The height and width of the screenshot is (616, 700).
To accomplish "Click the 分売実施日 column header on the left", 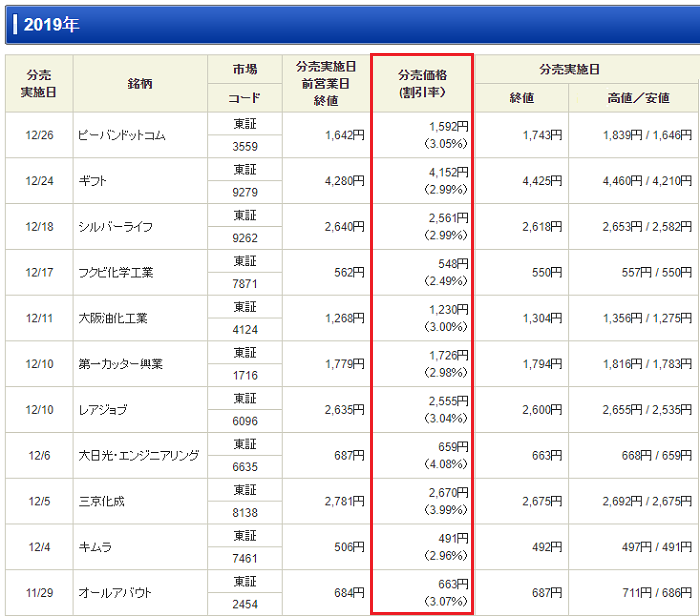I will [x=39, y=83].
